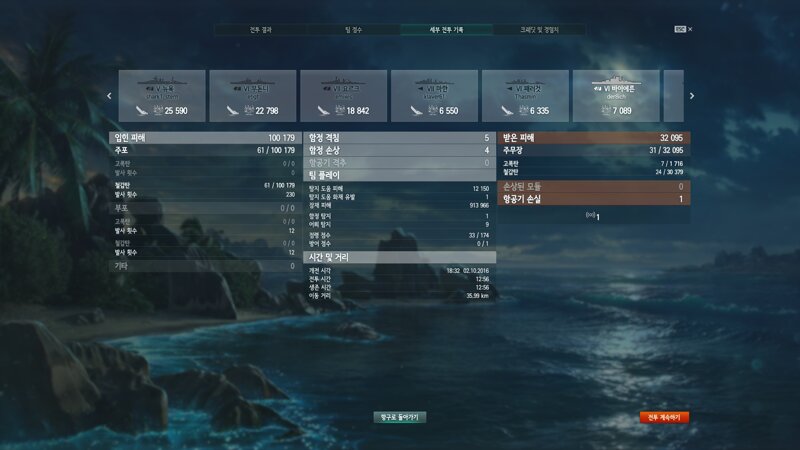
Task: Click the sunk marker on 6 550 card
Action: click(x=416, y=110)
